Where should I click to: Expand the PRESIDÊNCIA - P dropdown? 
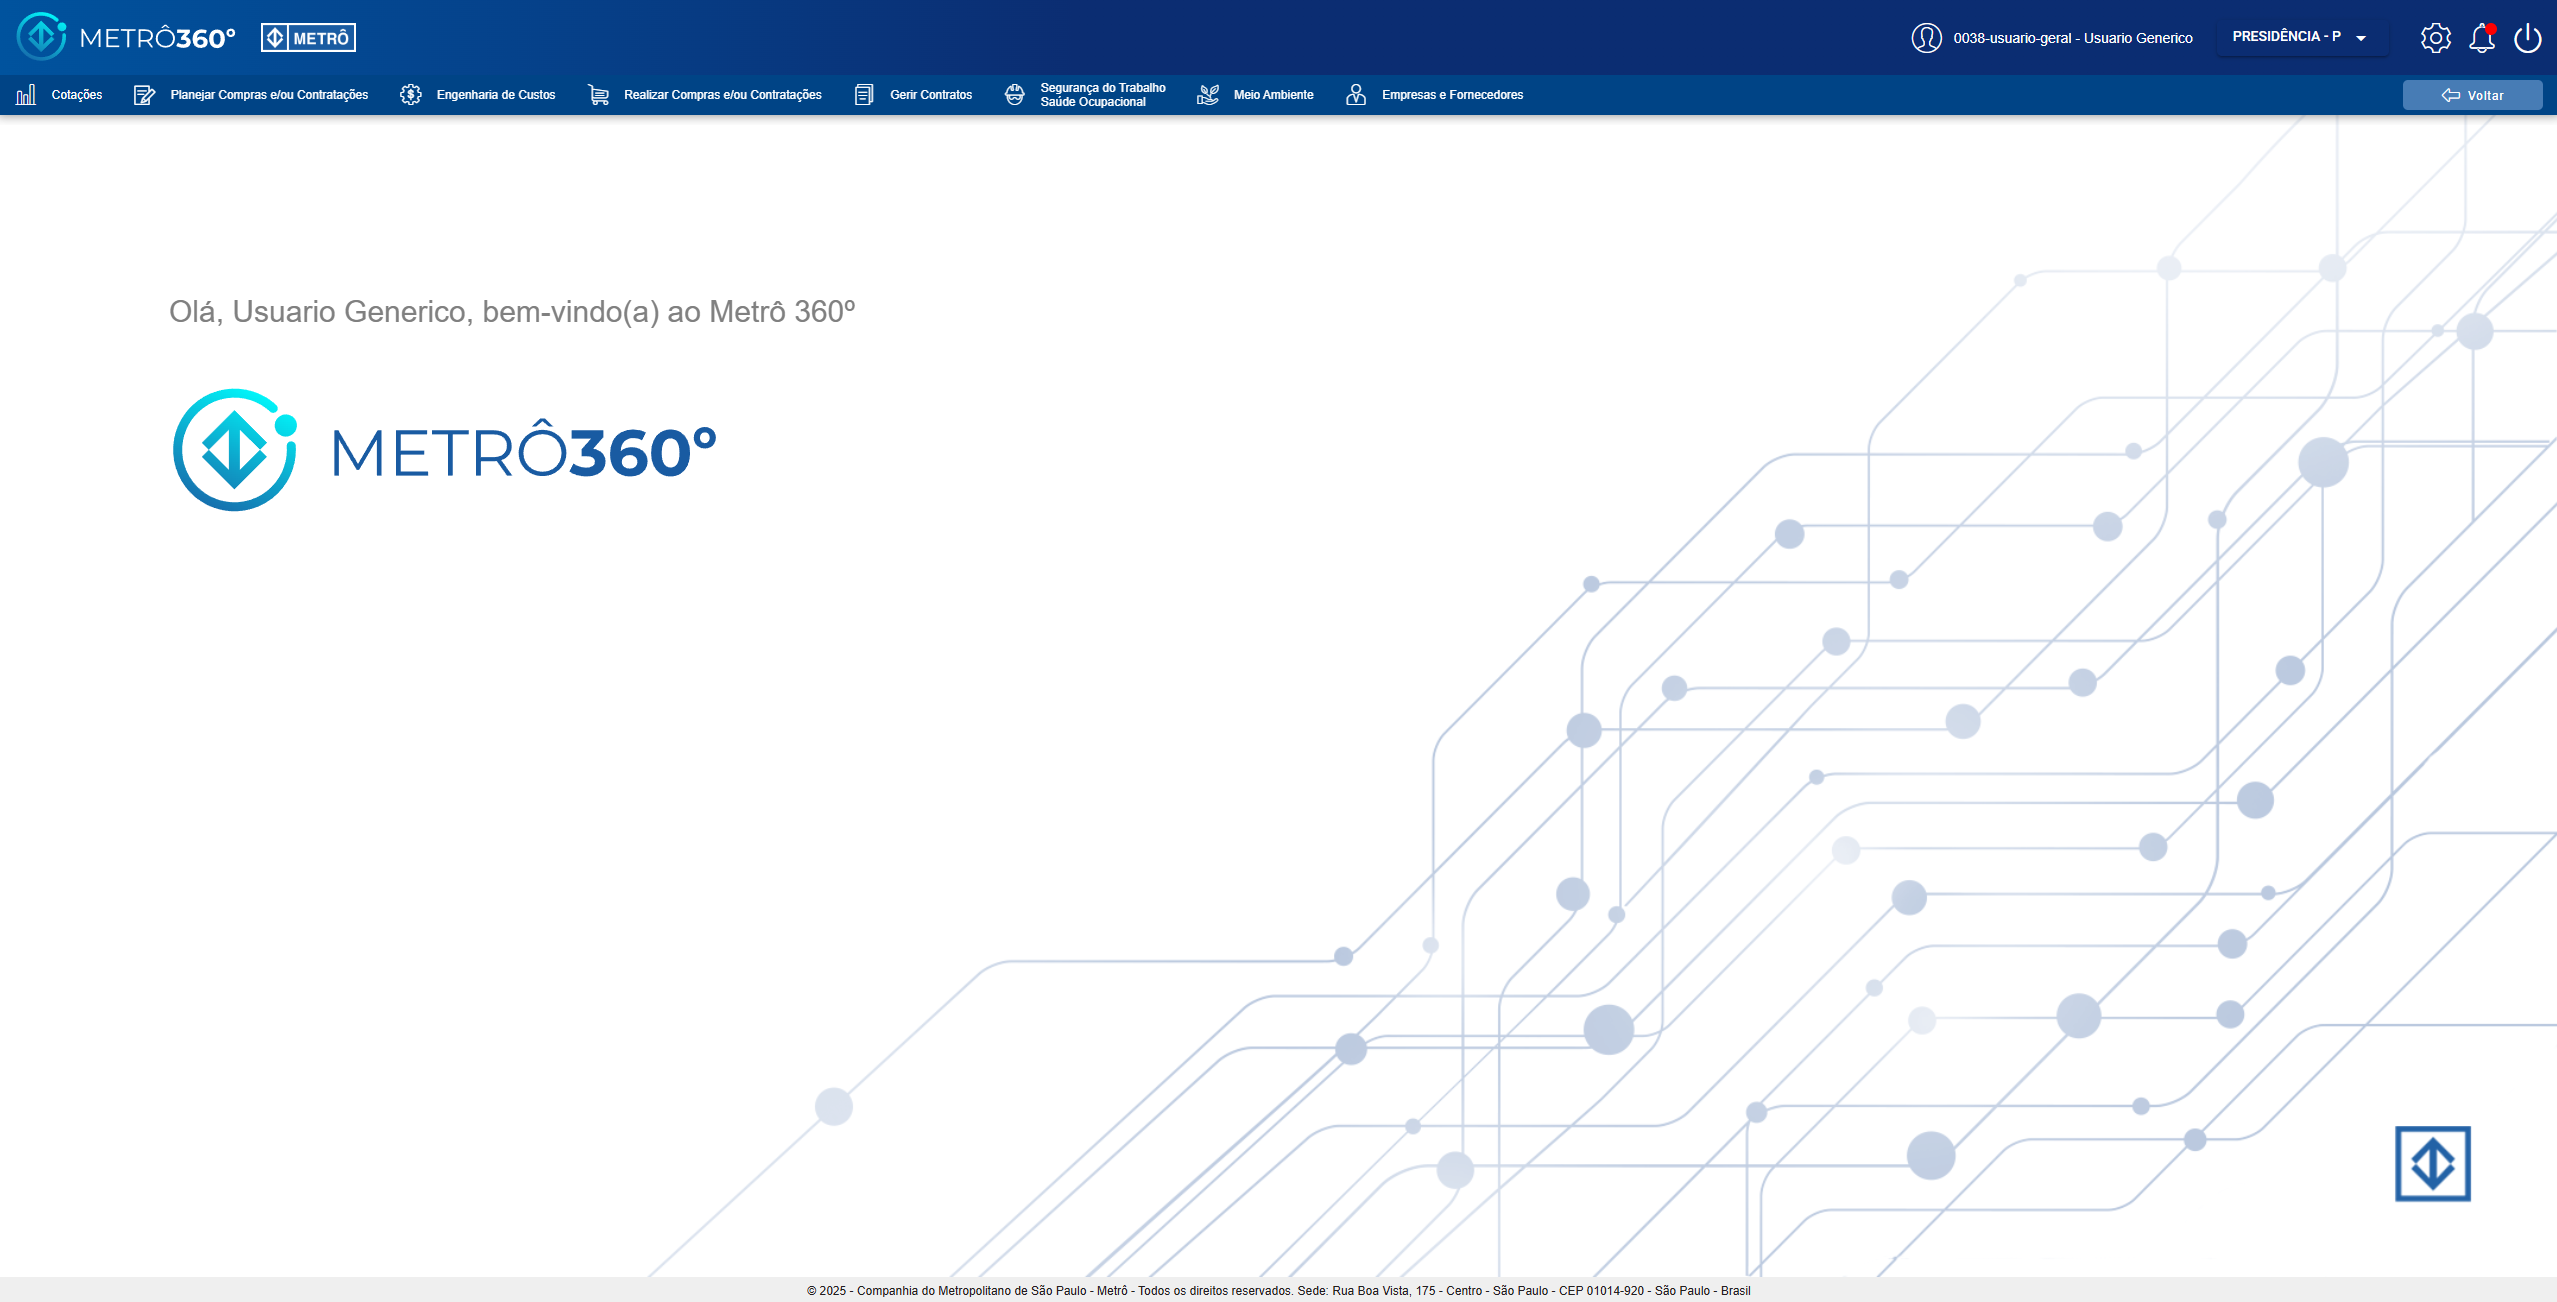[2301, 37]
